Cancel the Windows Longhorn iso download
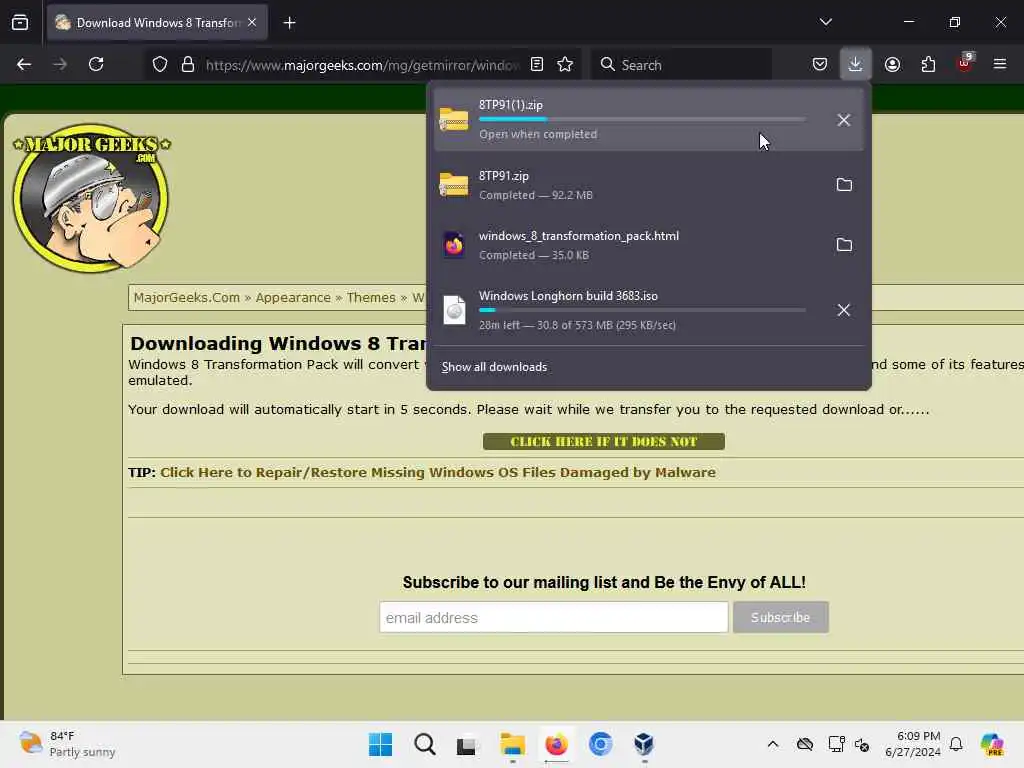Screen dimensions: 1024x768 pyautogui.click(x=844, y=310)
